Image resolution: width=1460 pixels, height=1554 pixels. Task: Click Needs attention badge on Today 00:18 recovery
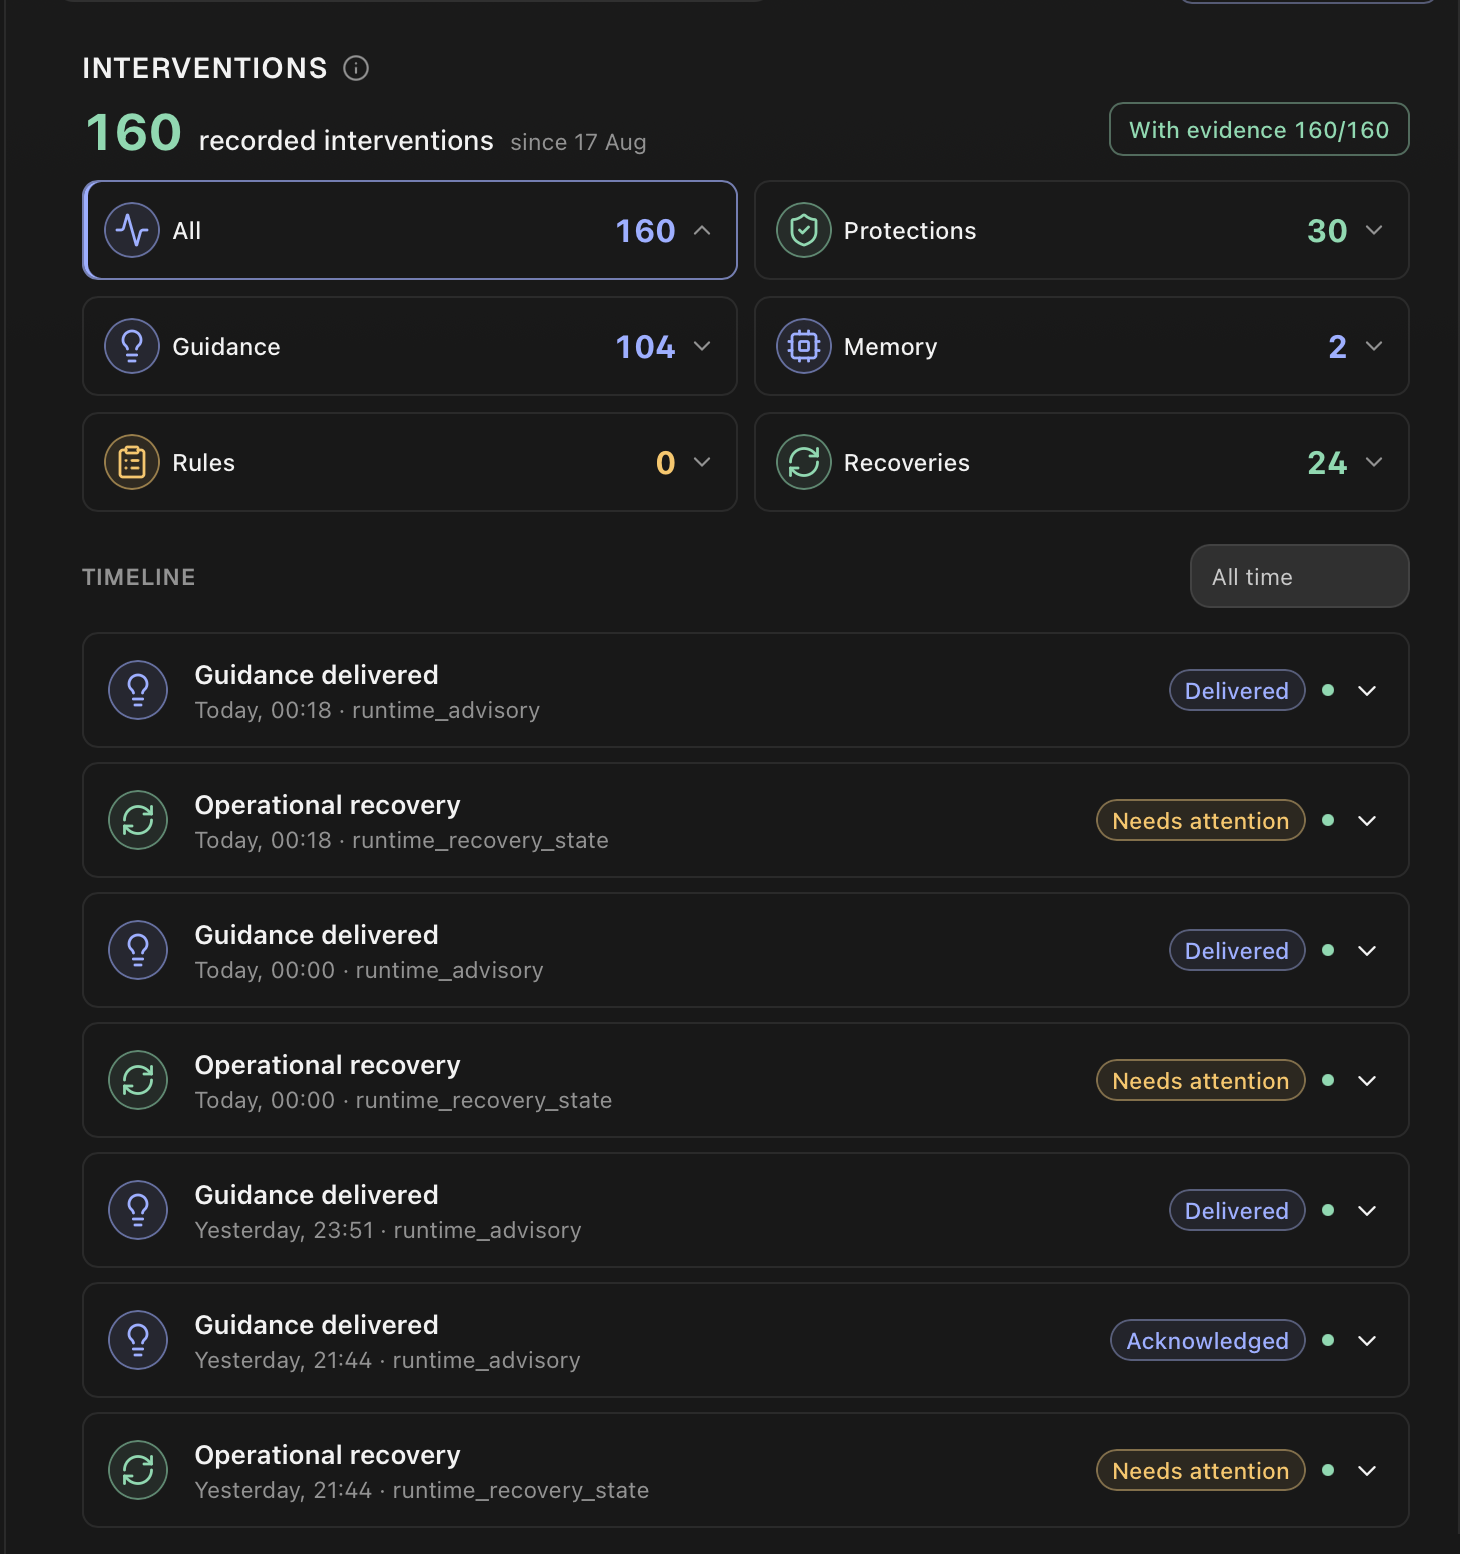[x=1200, y=821]
